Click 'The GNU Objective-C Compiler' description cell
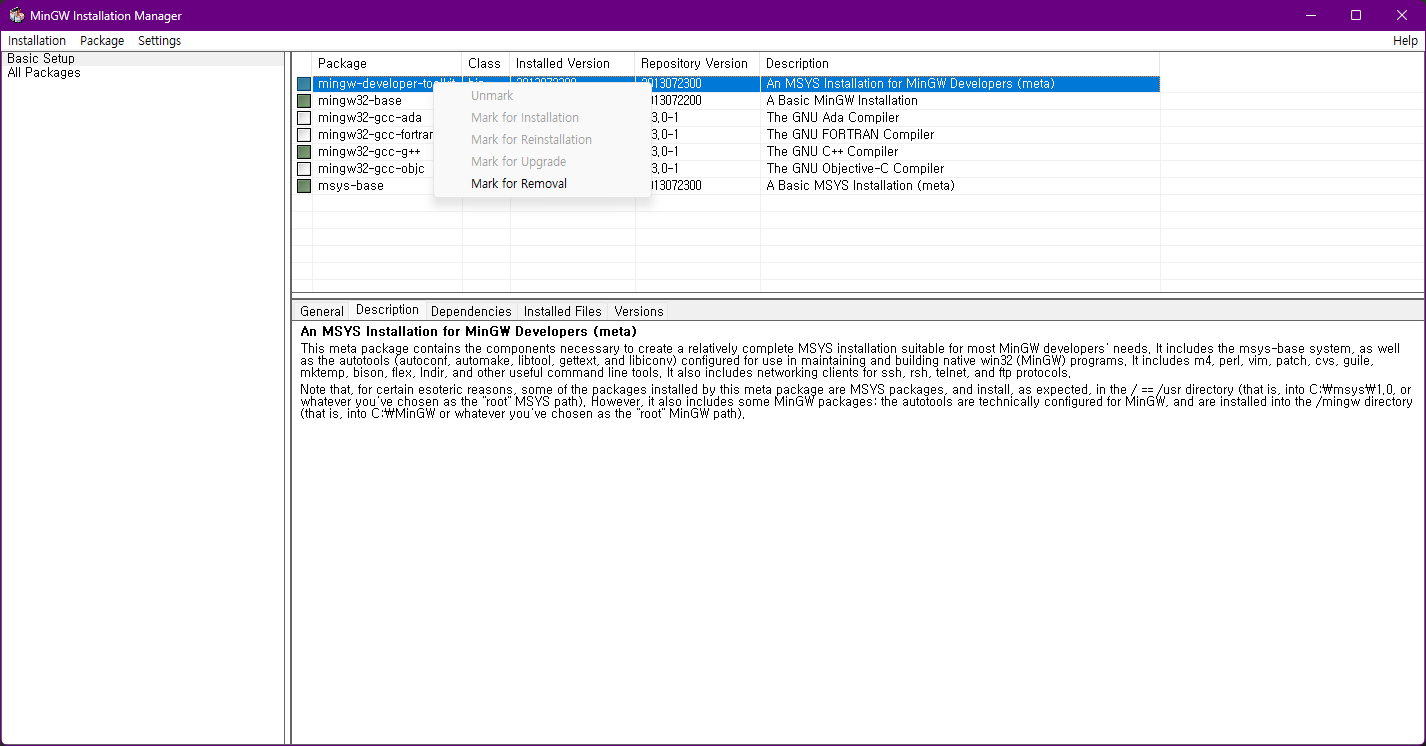The height and width of the screenshot is (746, 1426). pos(855,169)
